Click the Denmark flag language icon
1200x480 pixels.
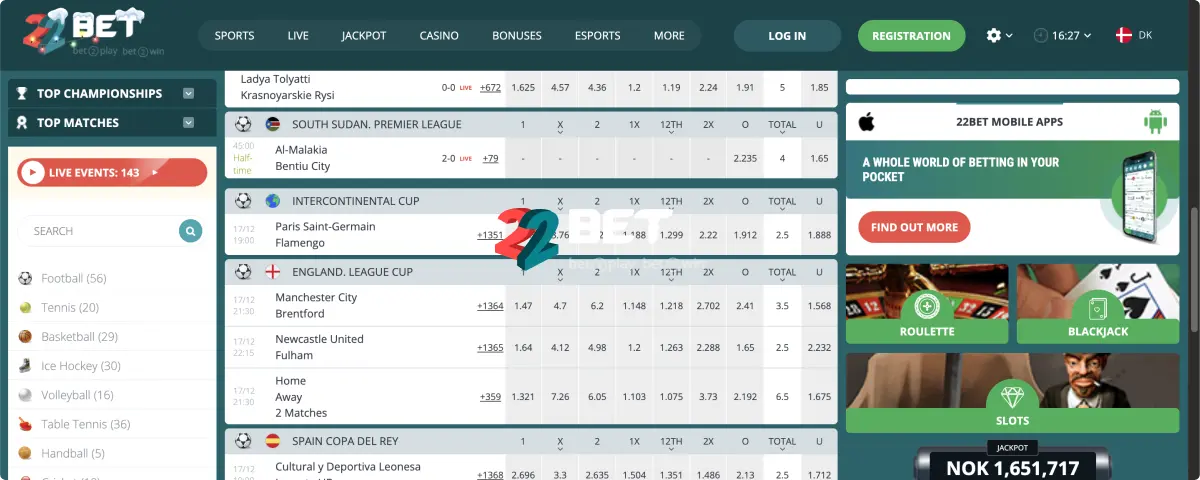(x=1123, y=35)
